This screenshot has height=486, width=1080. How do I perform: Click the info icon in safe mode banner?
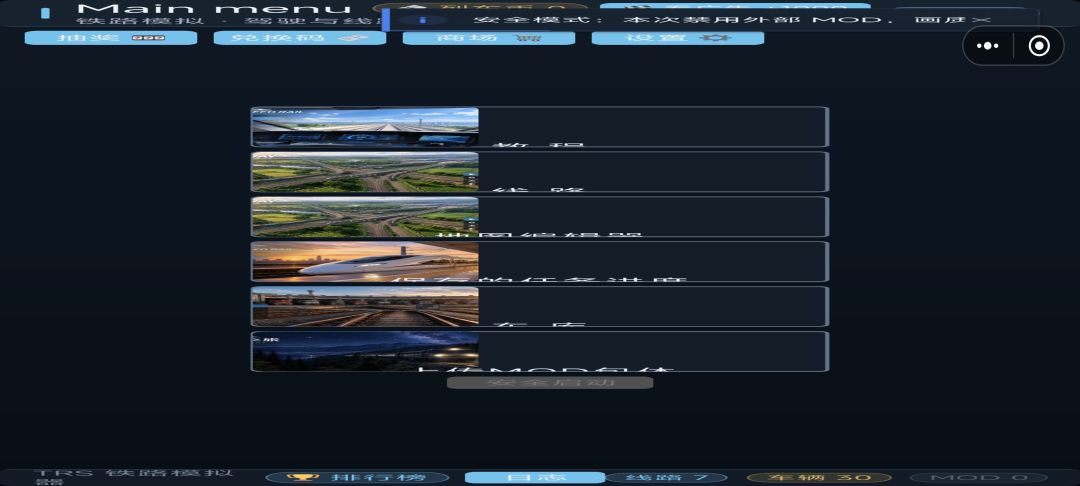pyautogui.click(x=423, y=20)
